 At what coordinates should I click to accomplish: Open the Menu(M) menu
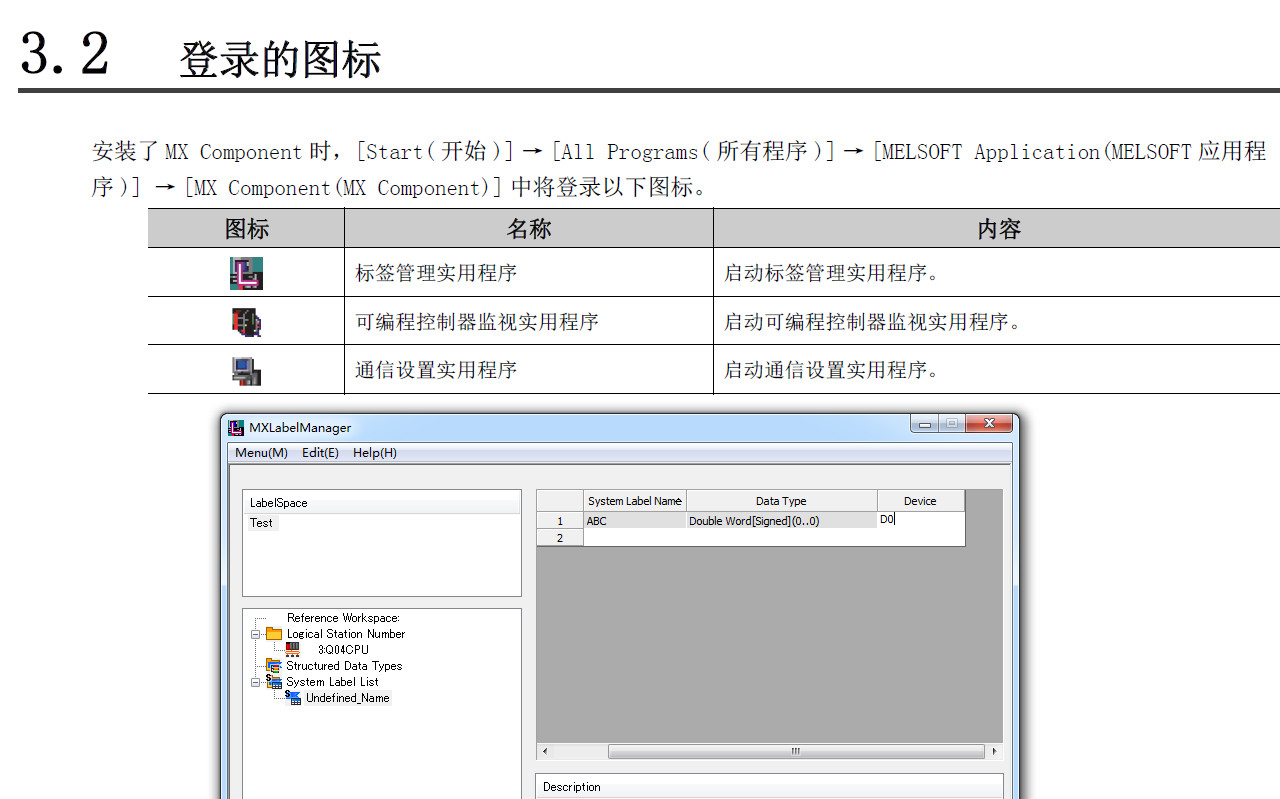pos(261,453)
